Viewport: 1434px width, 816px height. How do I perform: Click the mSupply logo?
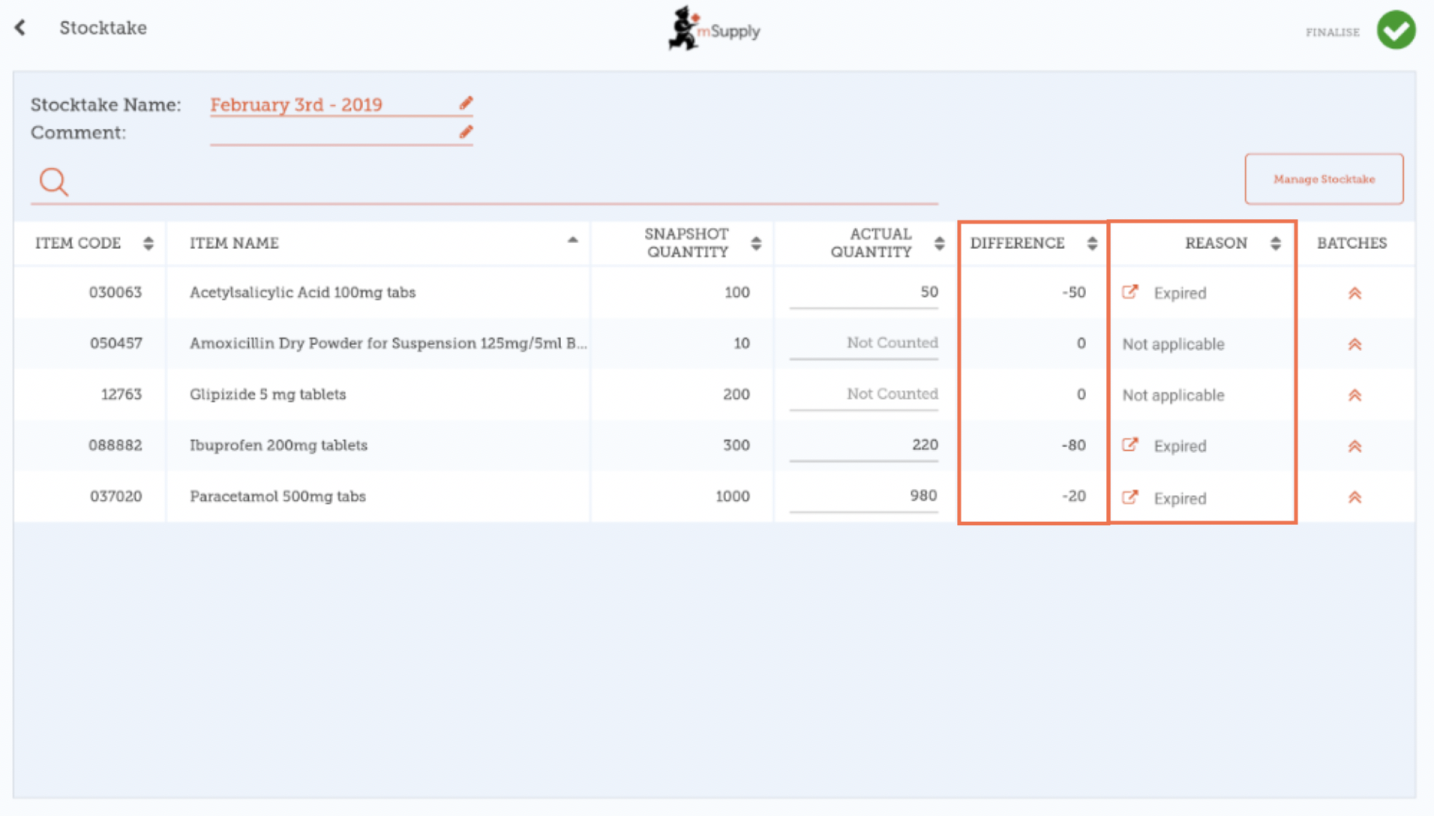pos(714,29)
